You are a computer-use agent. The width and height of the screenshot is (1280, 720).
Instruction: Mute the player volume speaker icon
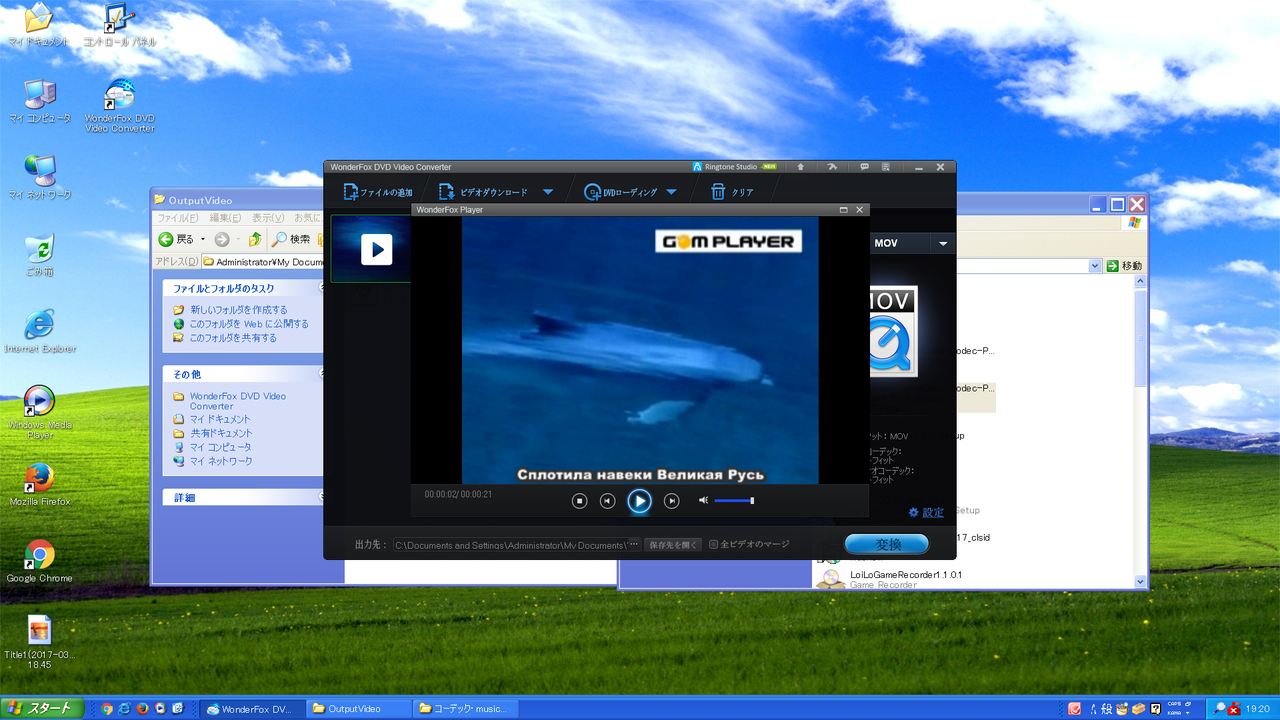point(703,500)
